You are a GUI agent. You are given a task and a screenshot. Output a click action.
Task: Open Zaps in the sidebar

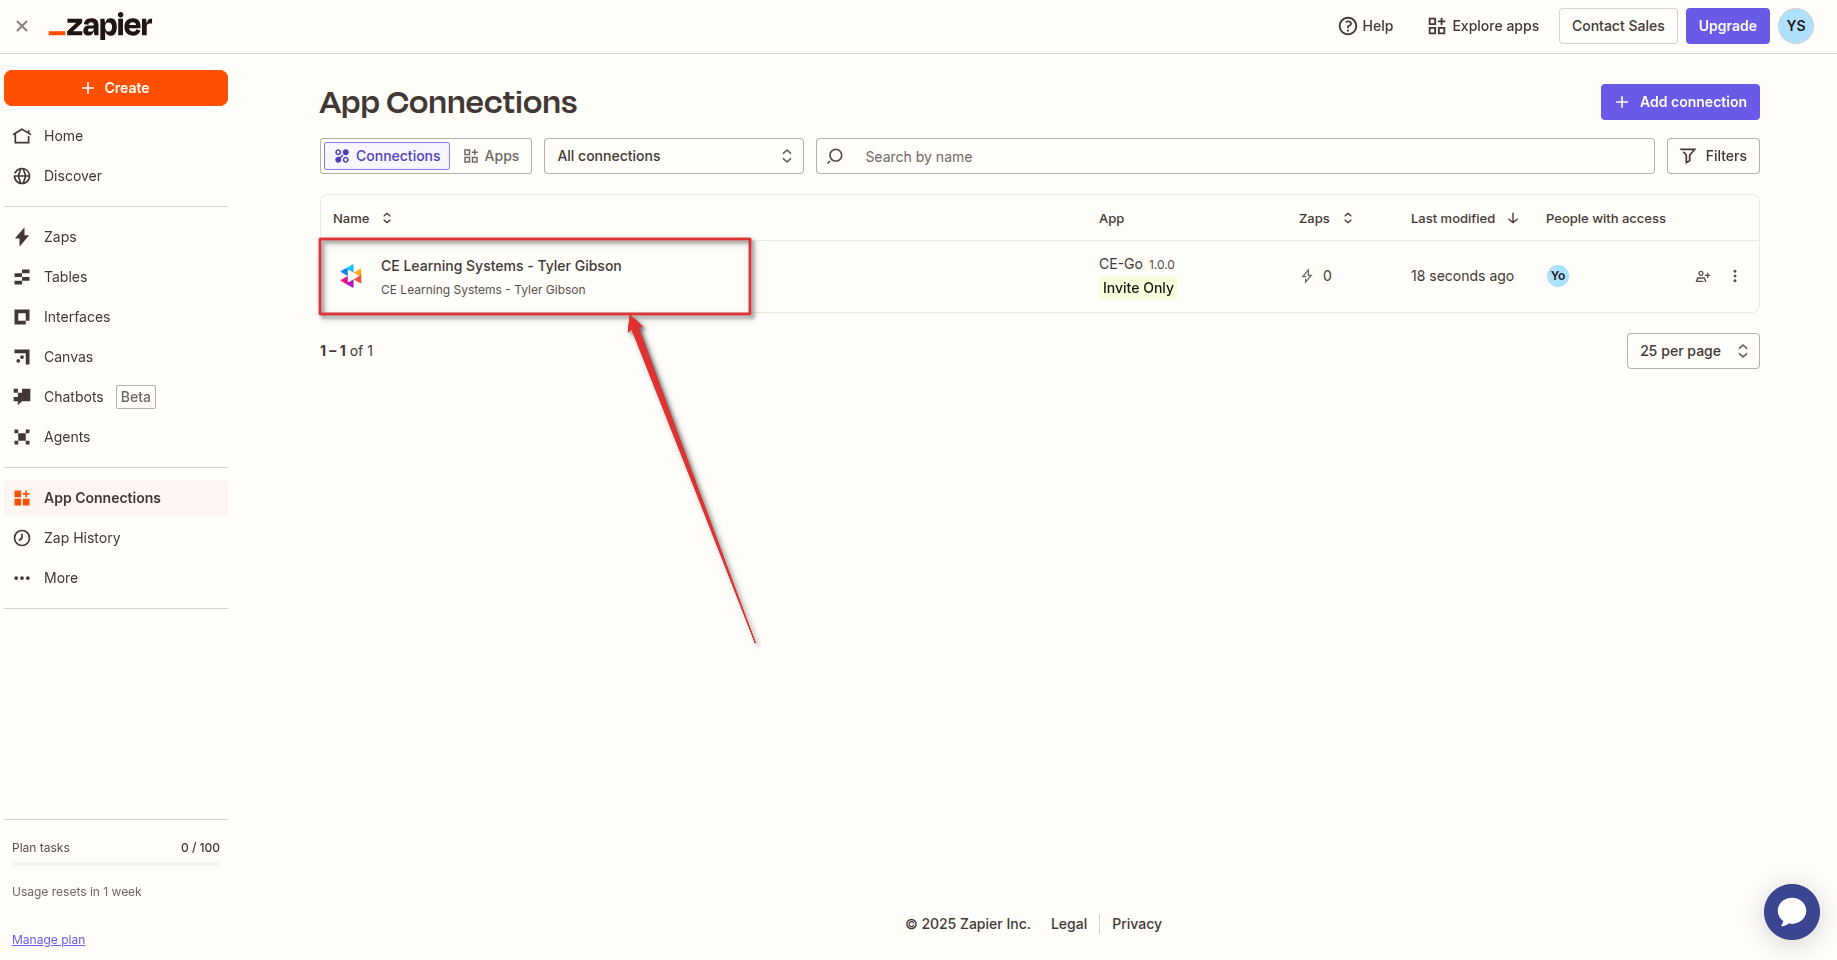tap(116, 237)
